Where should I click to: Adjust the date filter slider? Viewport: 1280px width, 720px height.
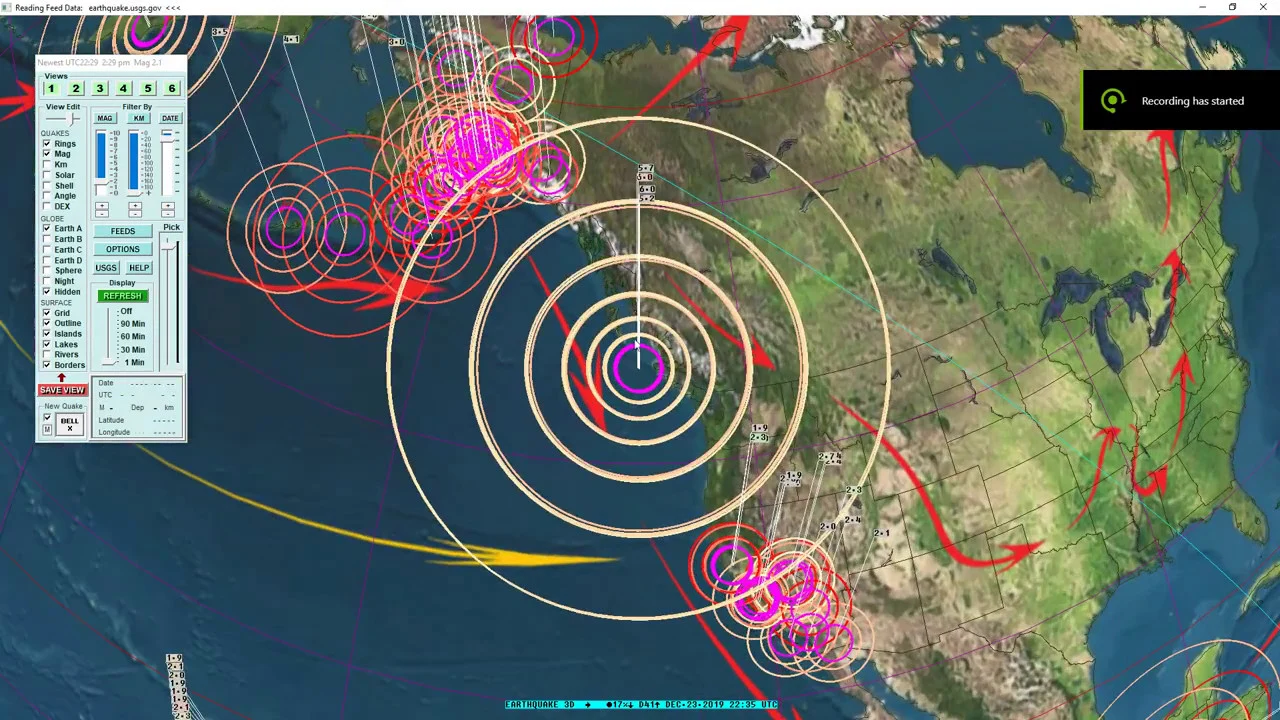coord(168,138)
